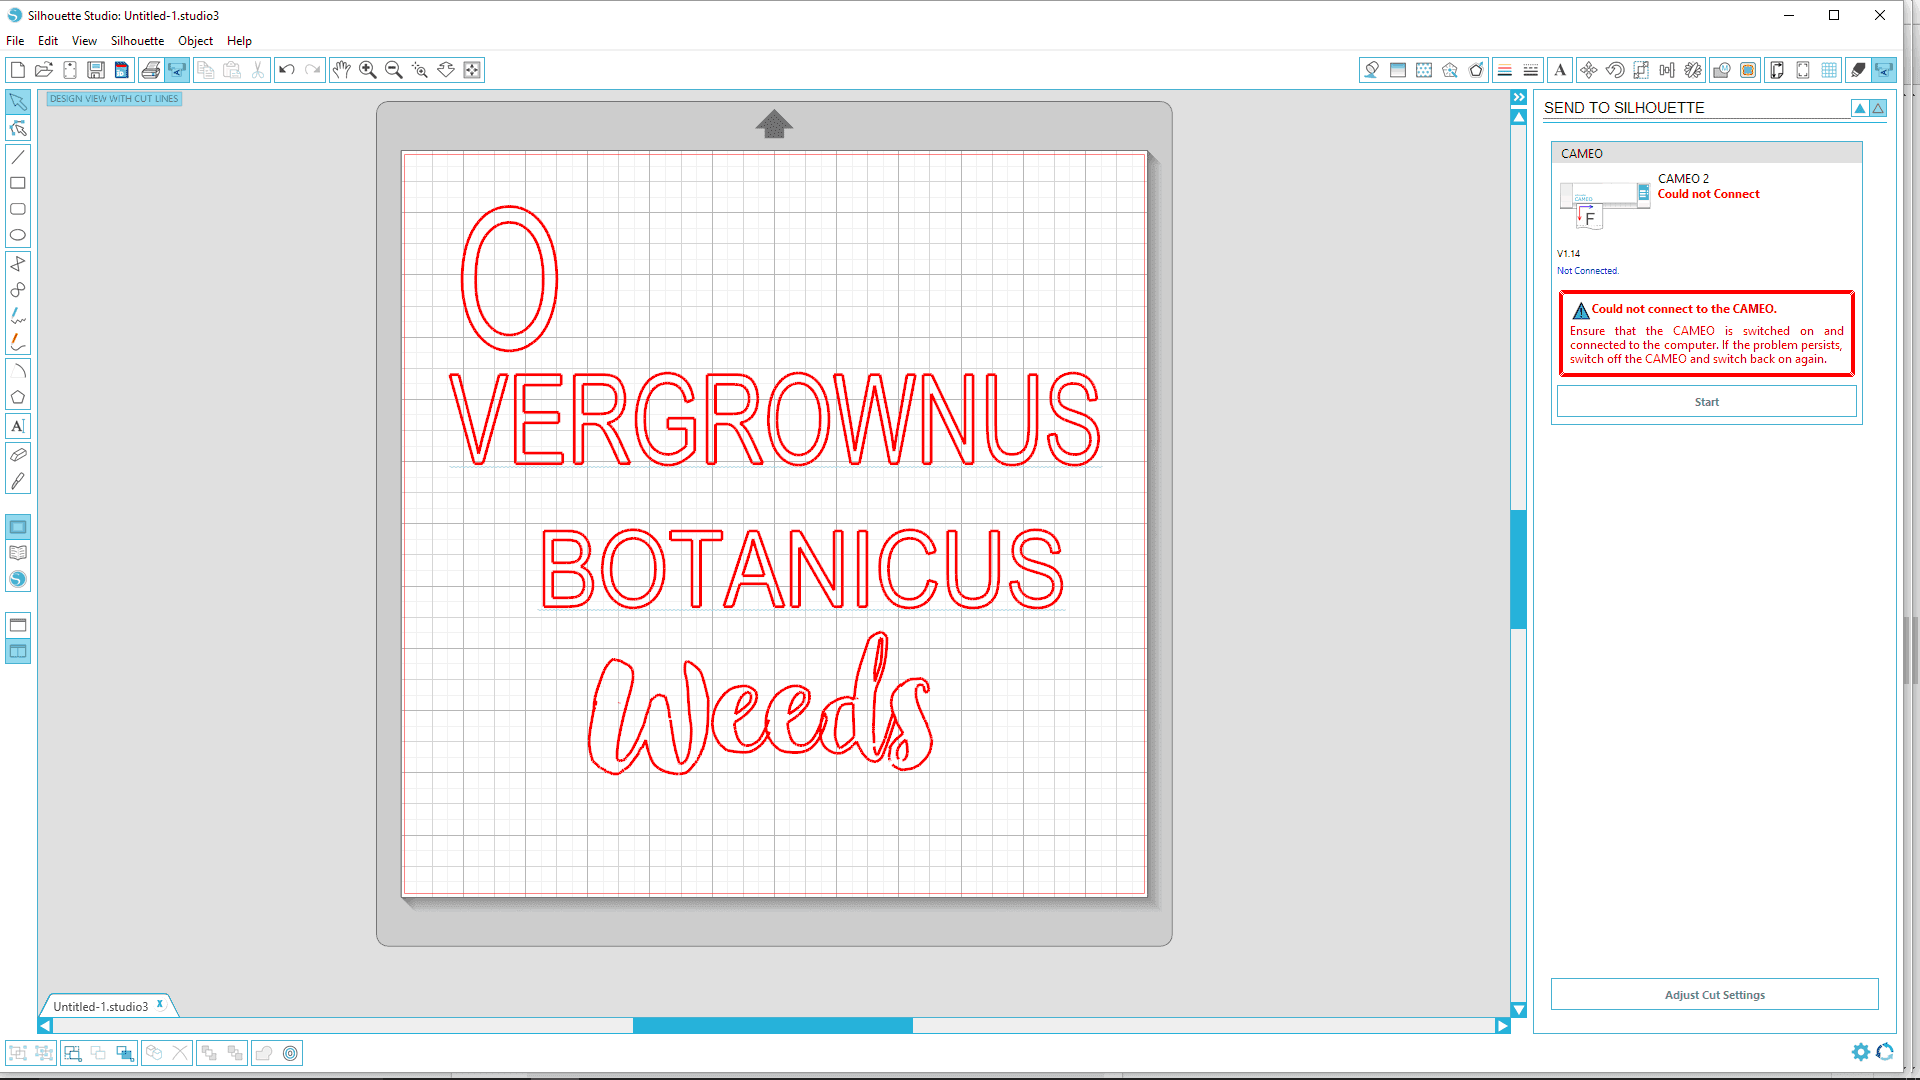Select the Text tool in left toolbar
The width and height of the screenshot is (1920, 1080).
click(18, 426)
